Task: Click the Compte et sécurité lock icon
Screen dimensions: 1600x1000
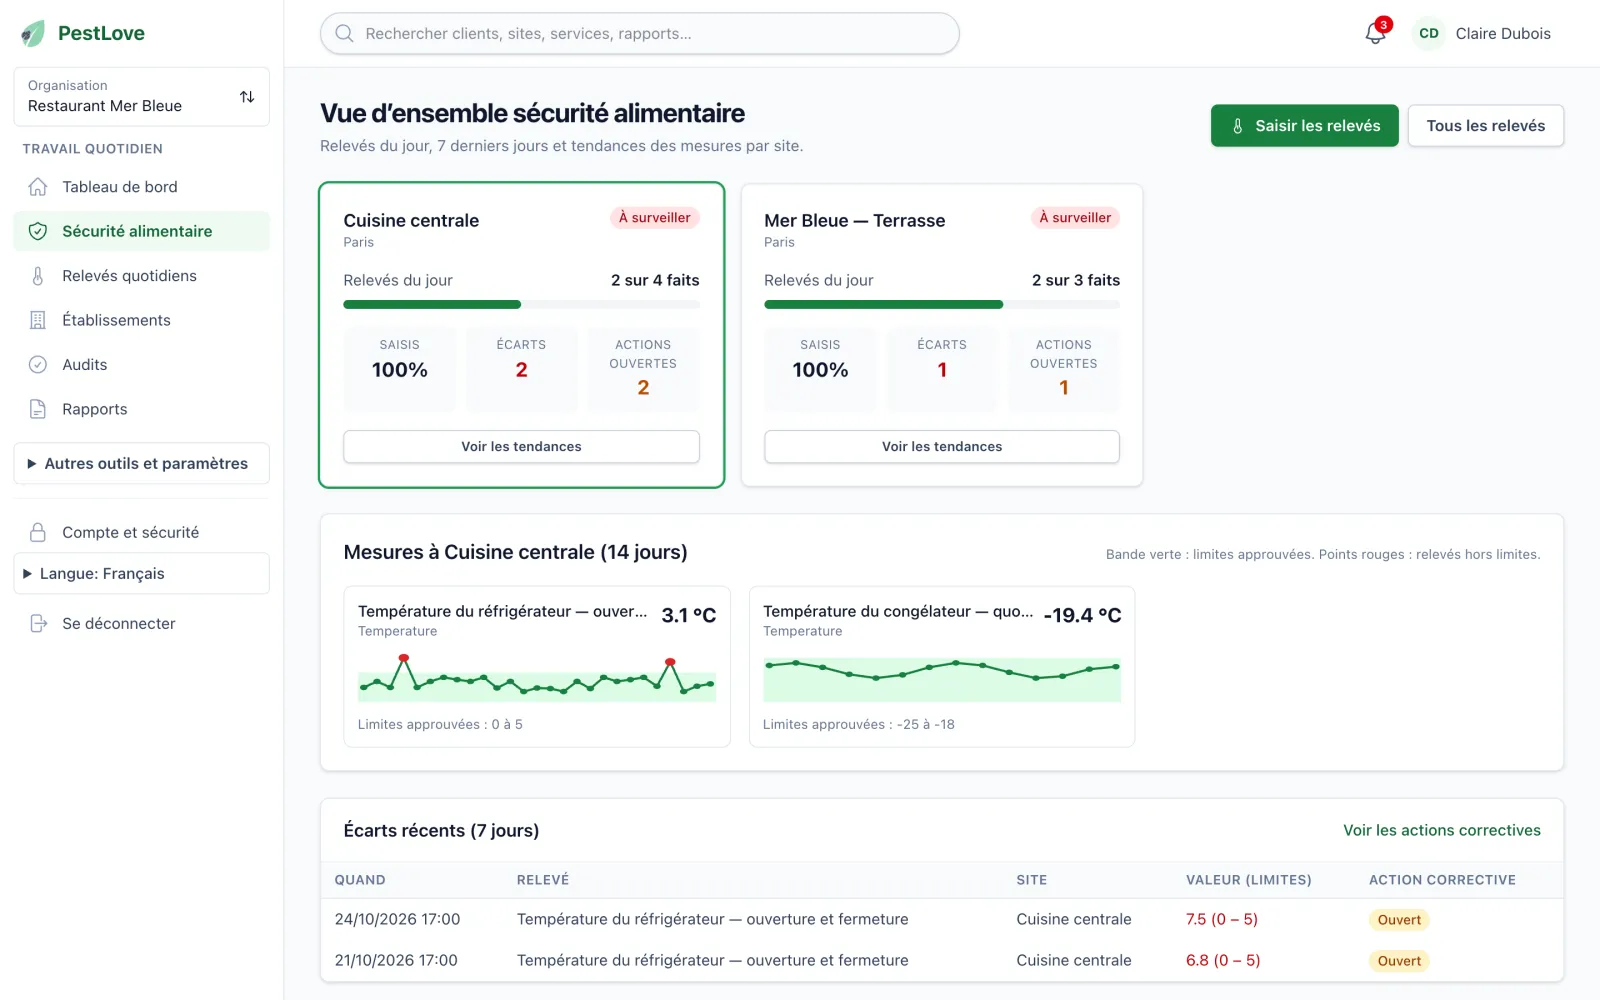Action: pyautogui.click(x=38, y=532)
